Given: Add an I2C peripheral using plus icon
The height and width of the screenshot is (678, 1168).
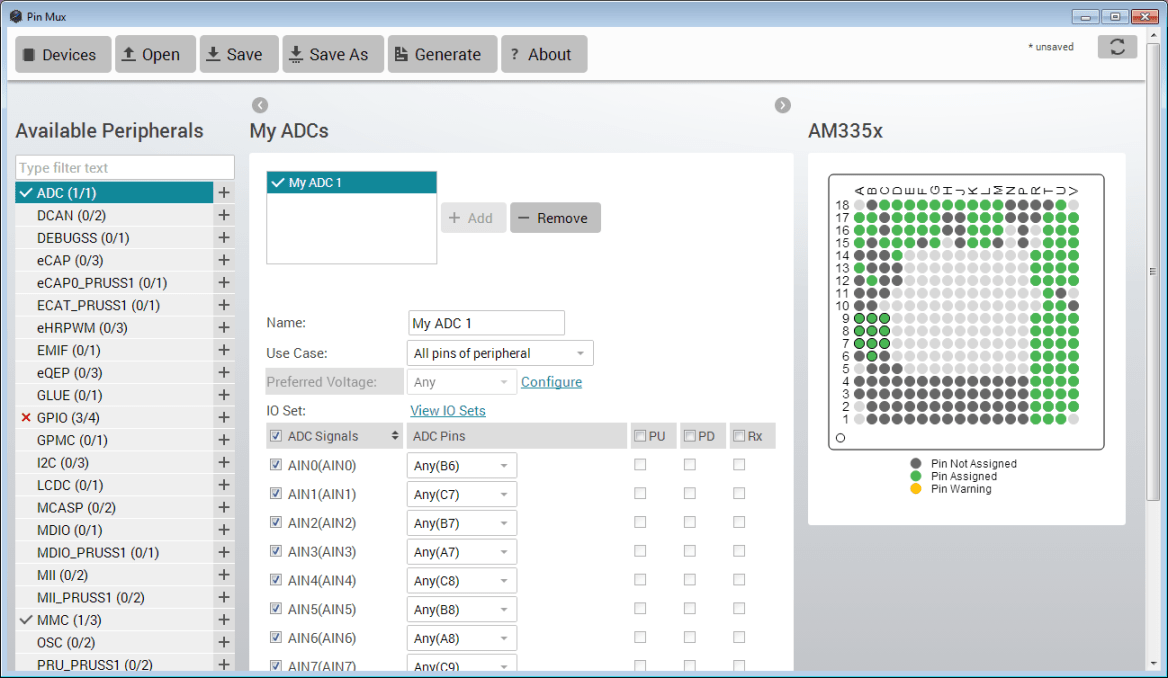Looking at the screenshot, I should tap(224, 463).
